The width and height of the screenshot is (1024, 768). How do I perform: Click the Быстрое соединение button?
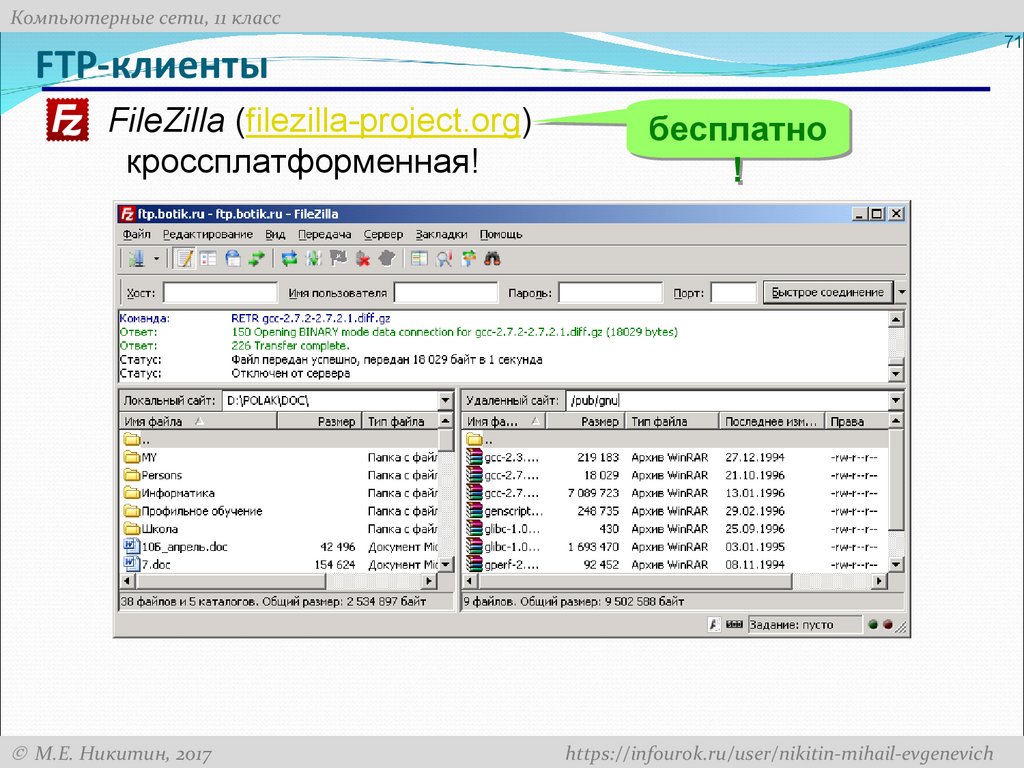coord(827,292)
